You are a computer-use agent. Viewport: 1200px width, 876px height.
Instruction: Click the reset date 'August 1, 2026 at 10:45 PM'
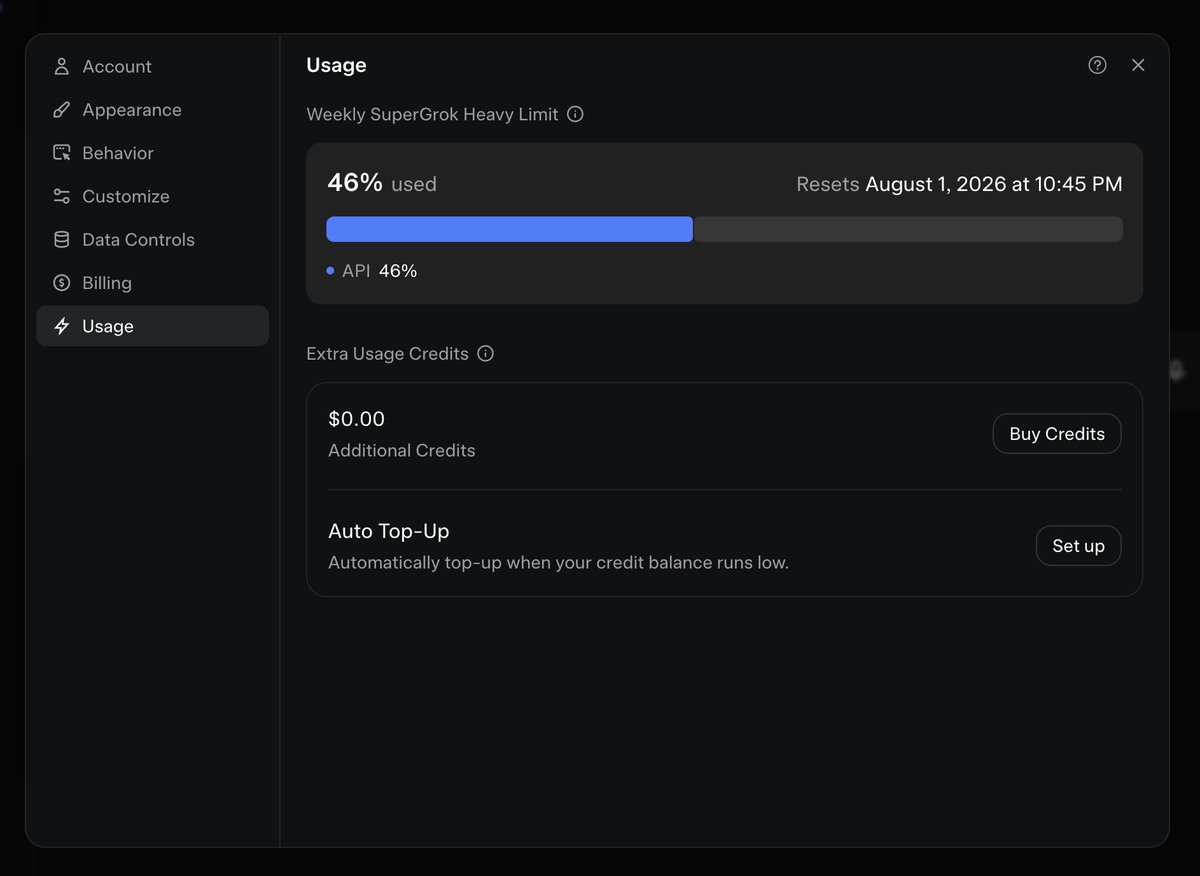[x=994, y=184]
